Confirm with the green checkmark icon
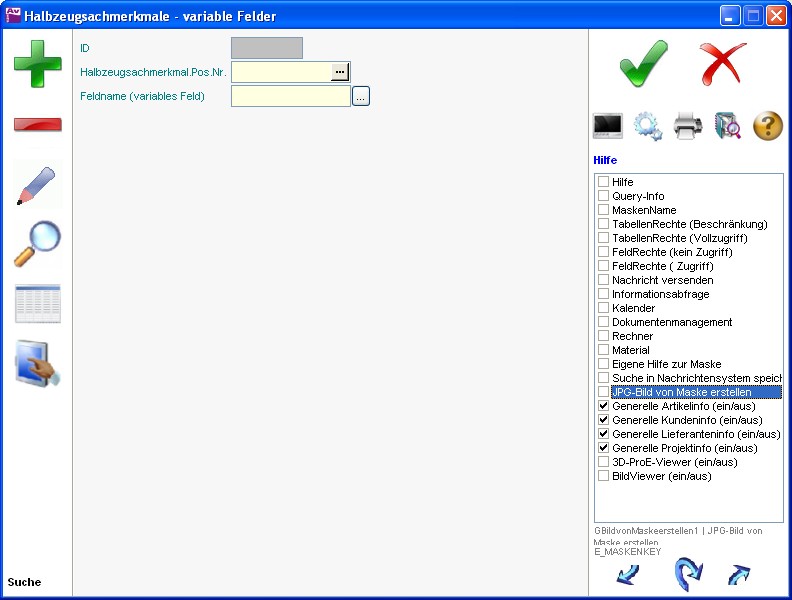The height and width of the screenshot is (600, 792). click(643, 64)
